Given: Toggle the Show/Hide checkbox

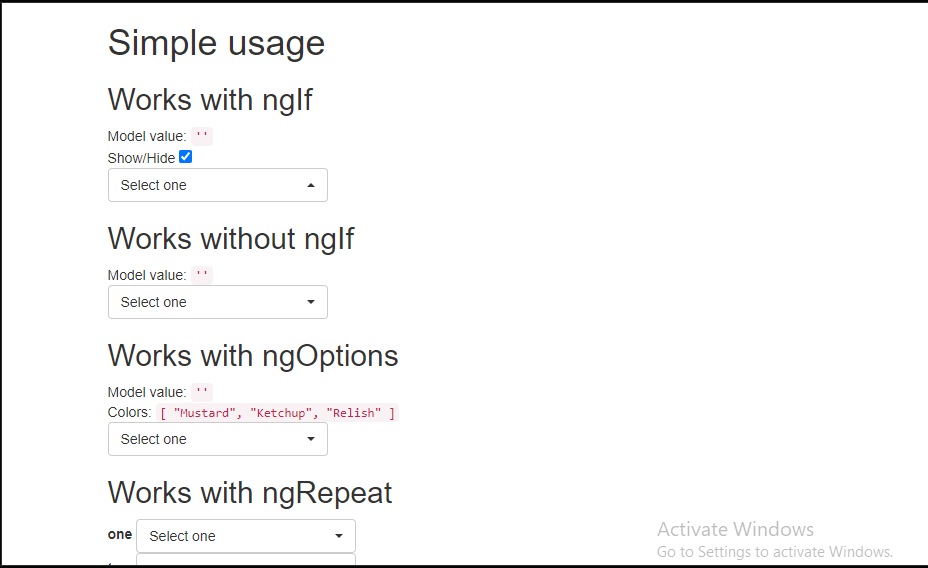Looking at the screenshot, I should point(185,157).
